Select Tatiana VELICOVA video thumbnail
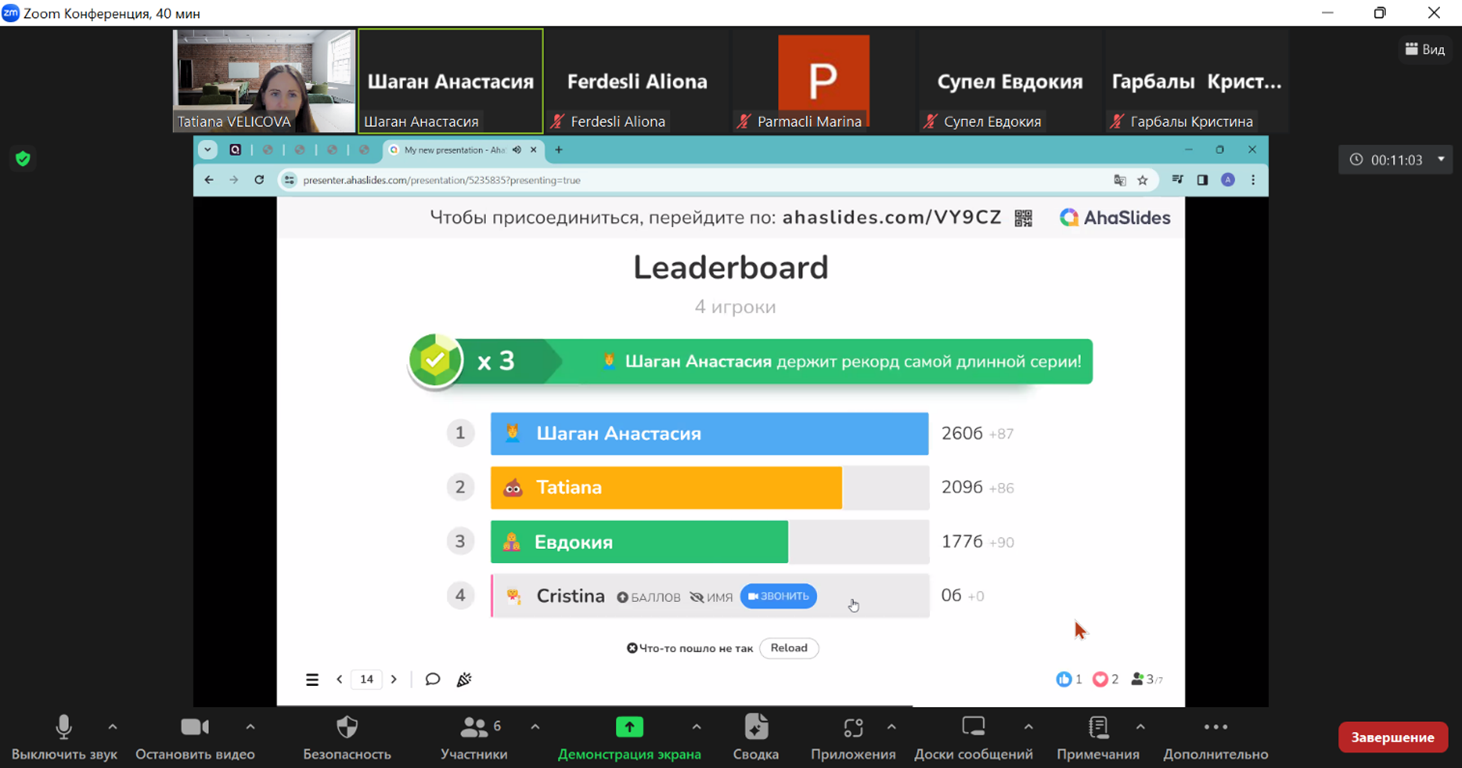Image resolution: width=1462 pixels, height=768 pixels. click(x=264, y=80)
